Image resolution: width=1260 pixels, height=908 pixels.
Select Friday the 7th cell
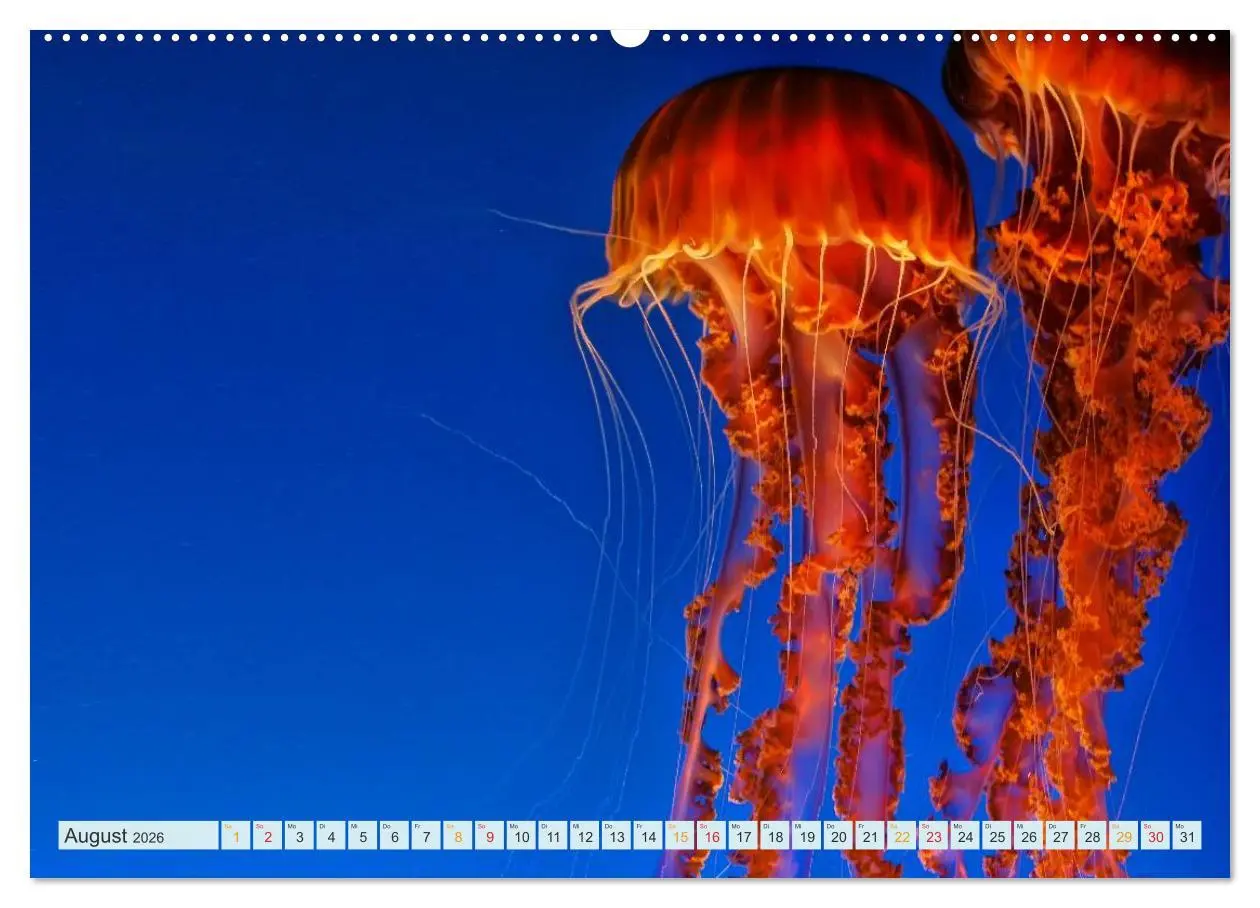point(426,836)
